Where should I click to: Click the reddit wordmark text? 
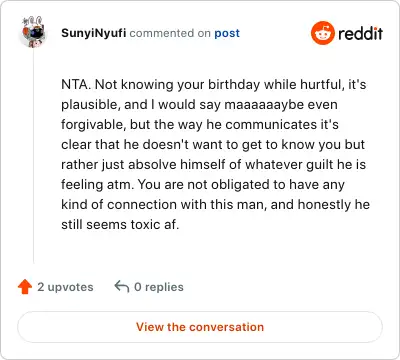(361, 33)
